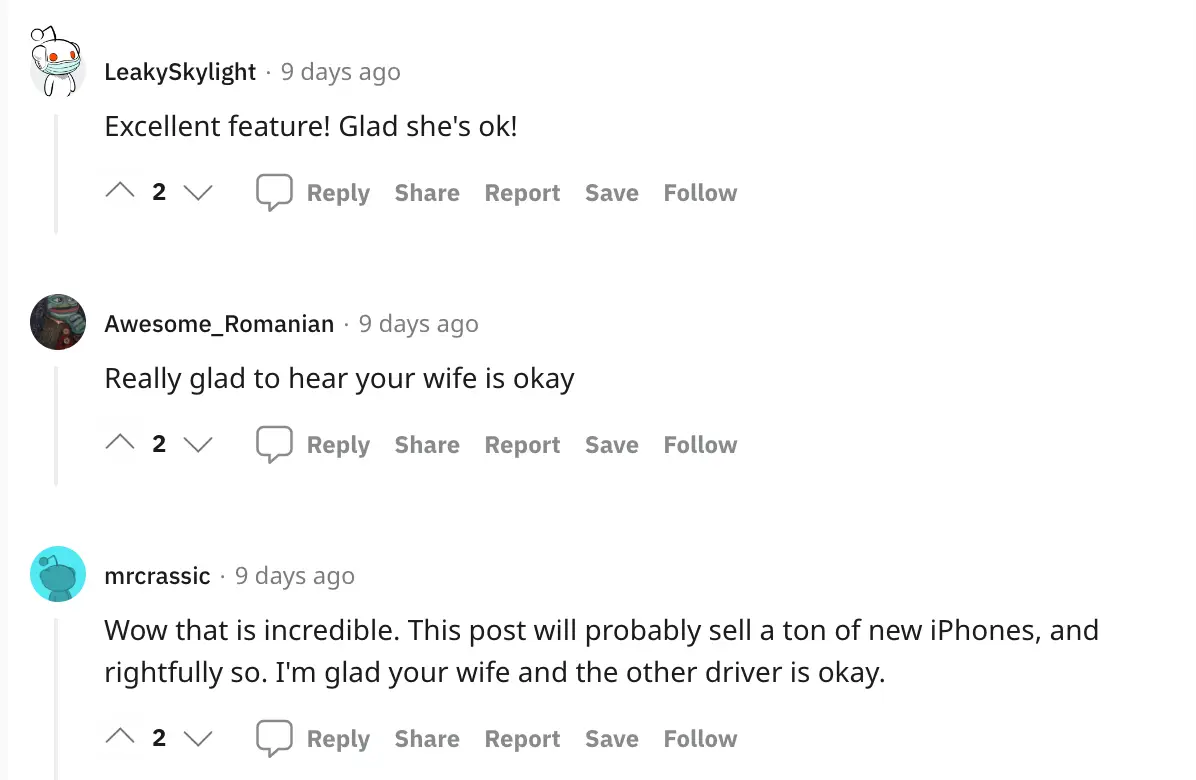Click Awesome_Romanian's frog avatar

coord(57,322)
